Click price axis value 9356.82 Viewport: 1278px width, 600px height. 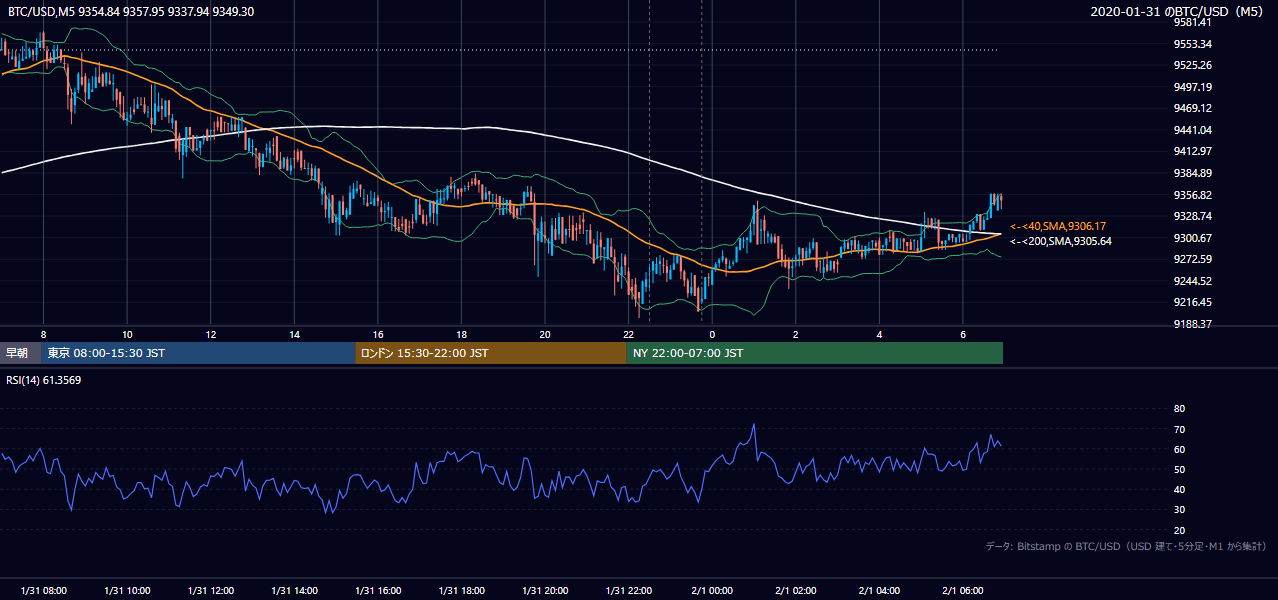(x=1193, y=195)
